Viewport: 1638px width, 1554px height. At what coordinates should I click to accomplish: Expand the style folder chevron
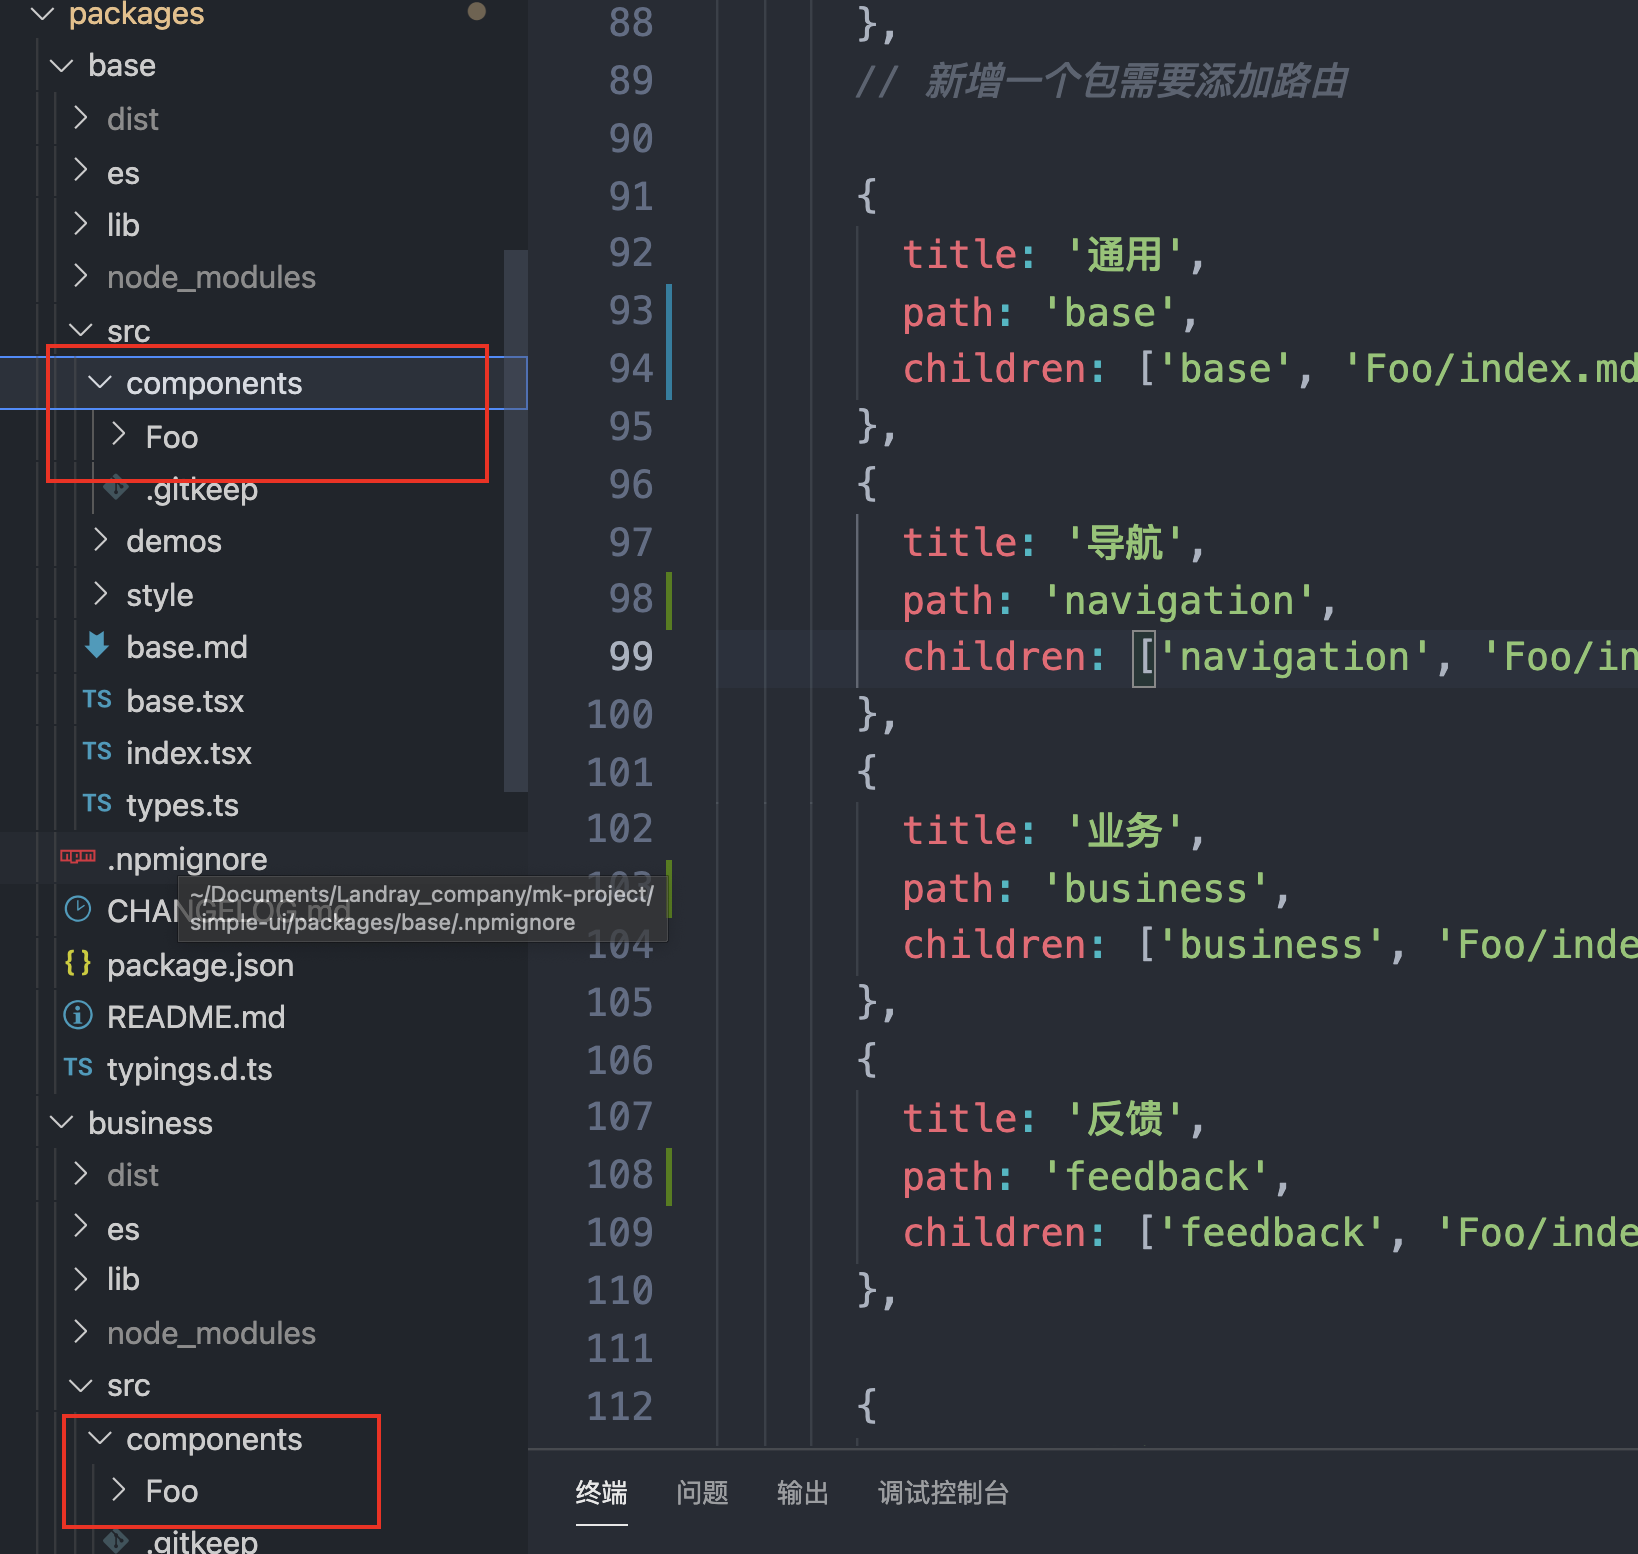click(x=100, y=595)
